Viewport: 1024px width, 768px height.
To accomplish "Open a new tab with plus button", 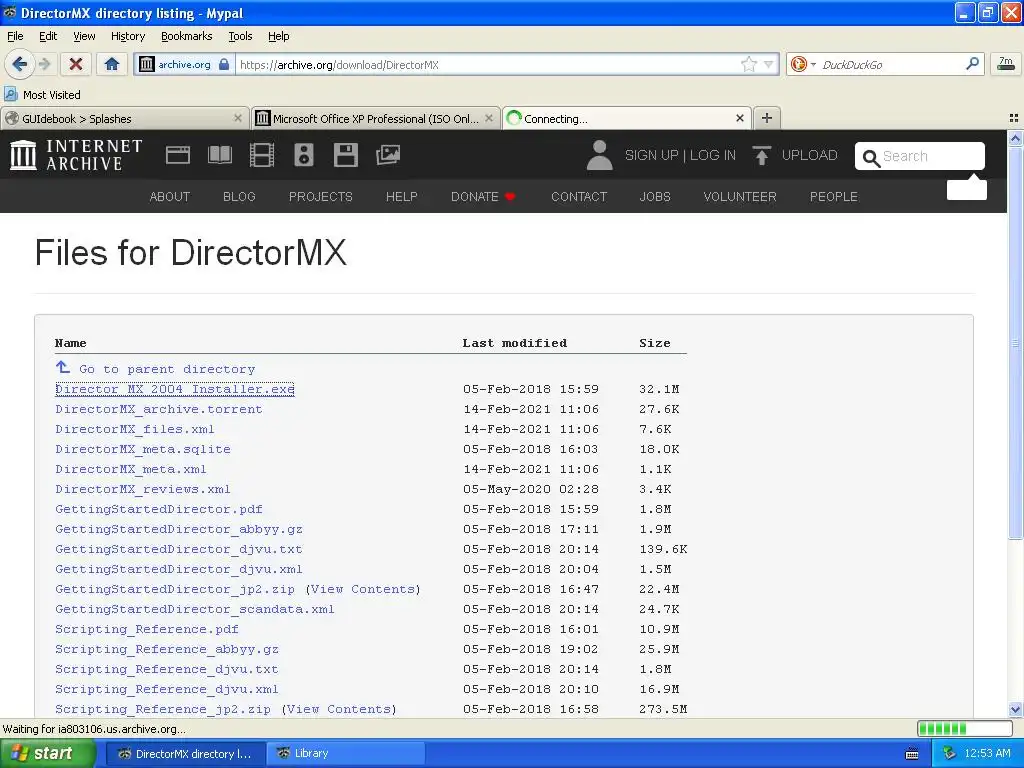I will coord(767,118).
